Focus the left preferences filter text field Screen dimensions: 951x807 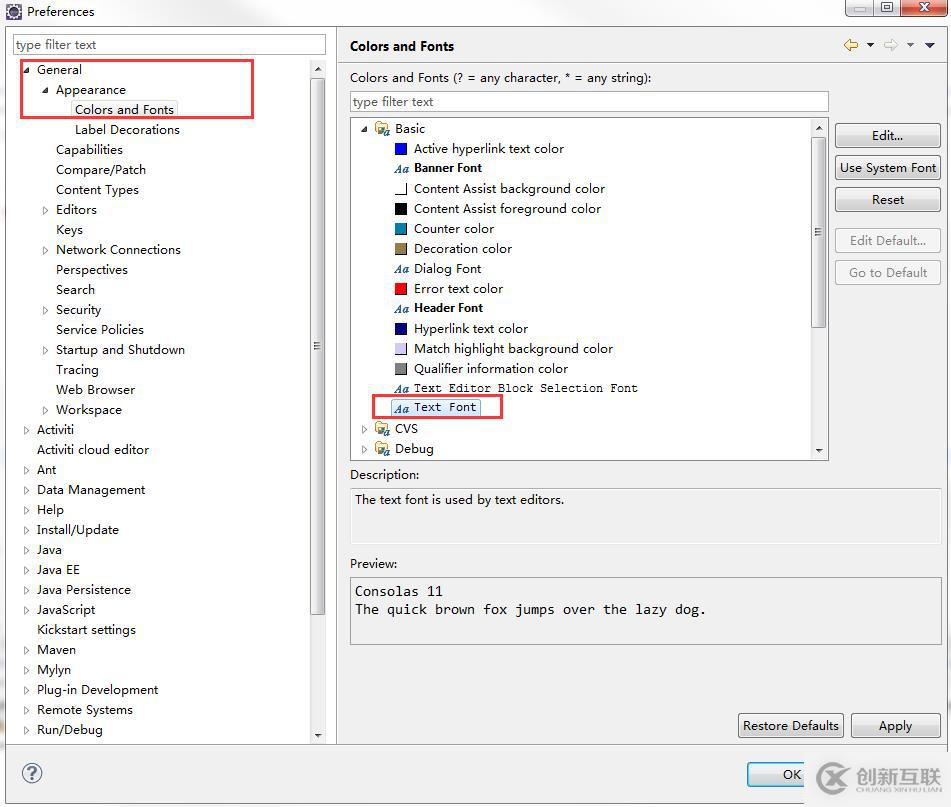pyautogui.click(x=169, y=45)
